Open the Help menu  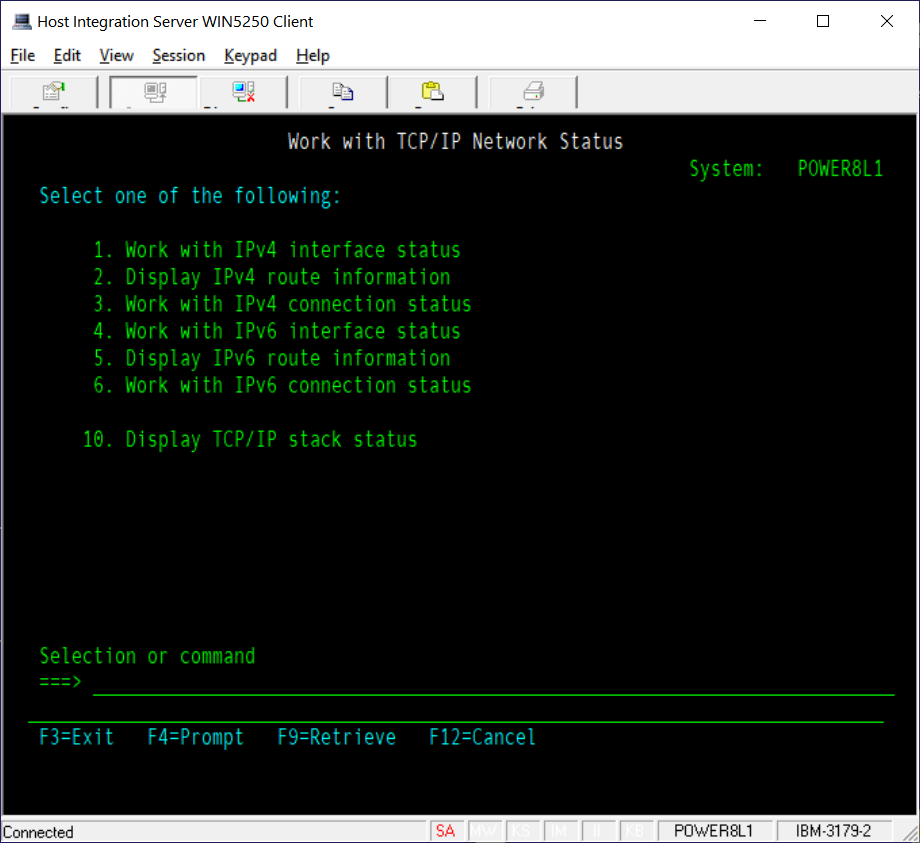(x=312, y=55)
